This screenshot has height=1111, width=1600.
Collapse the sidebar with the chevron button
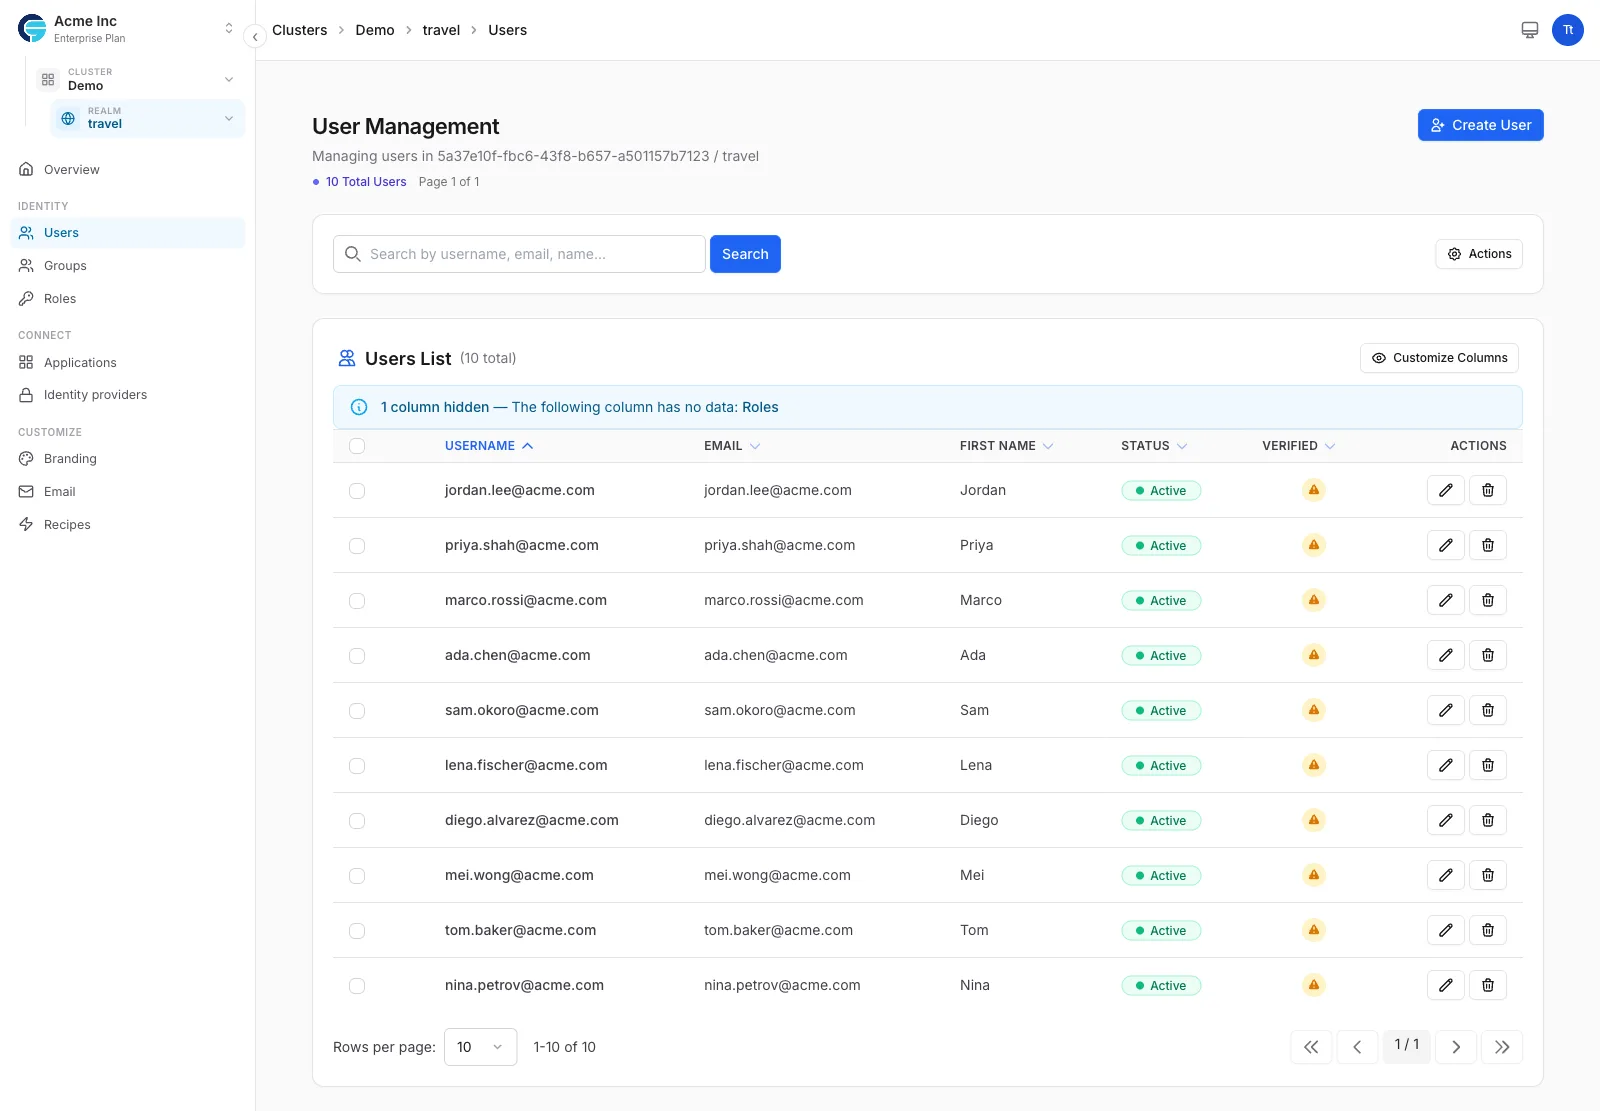255,36
